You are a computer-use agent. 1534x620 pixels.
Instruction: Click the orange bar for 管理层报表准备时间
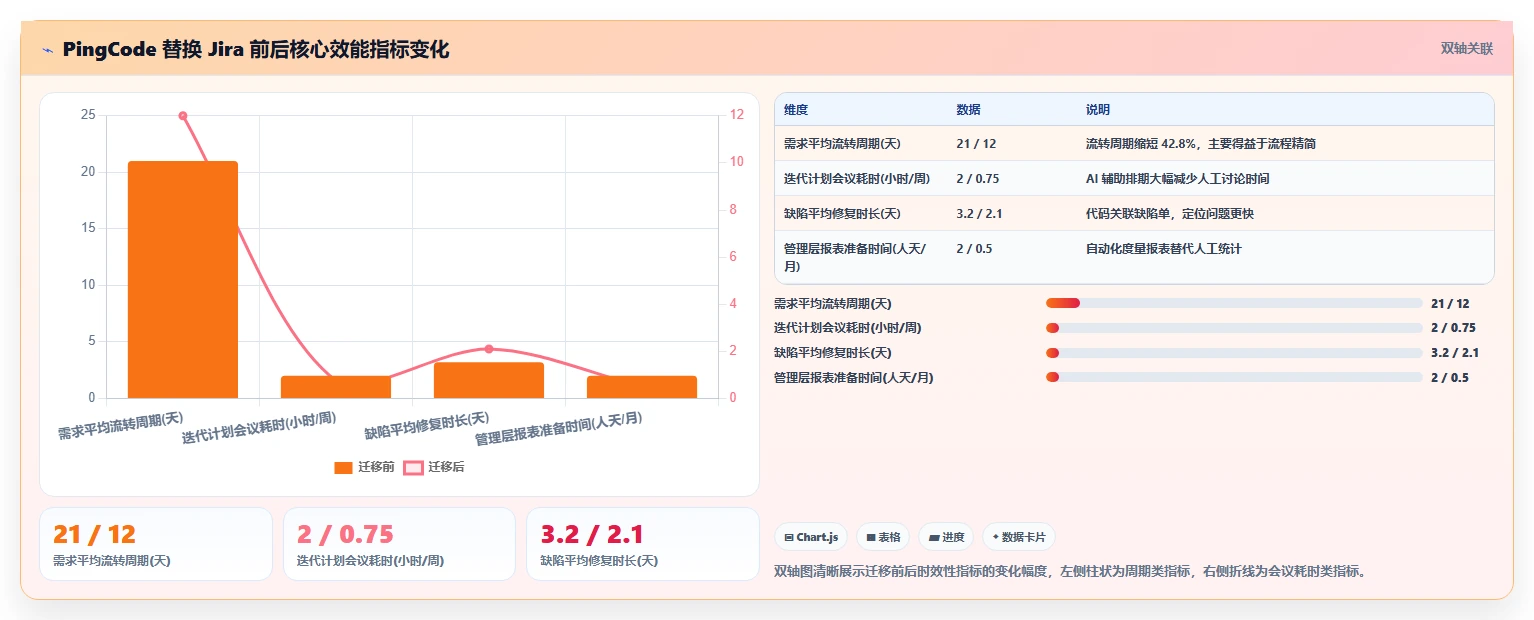point(642,387)
